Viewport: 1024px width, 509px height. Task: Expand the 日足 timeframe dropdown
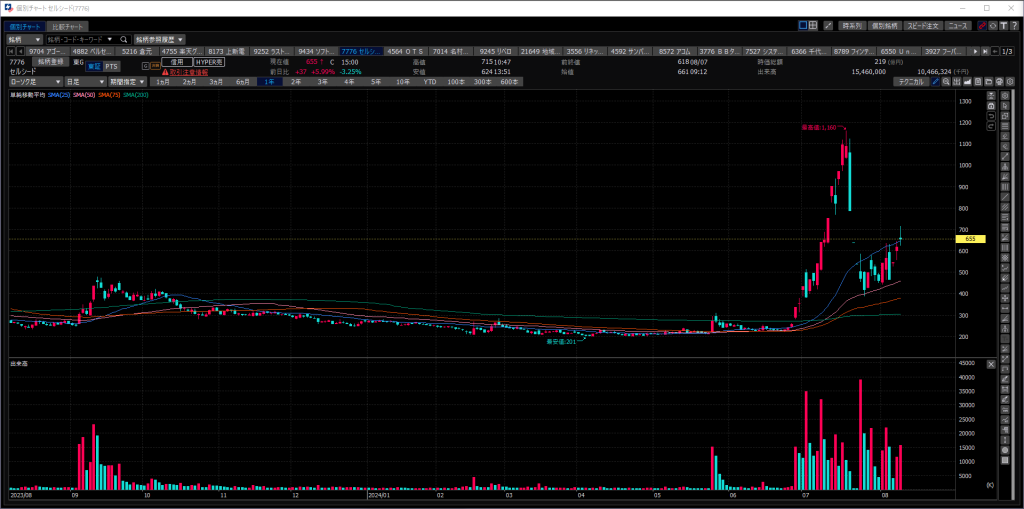coord(85,82)
